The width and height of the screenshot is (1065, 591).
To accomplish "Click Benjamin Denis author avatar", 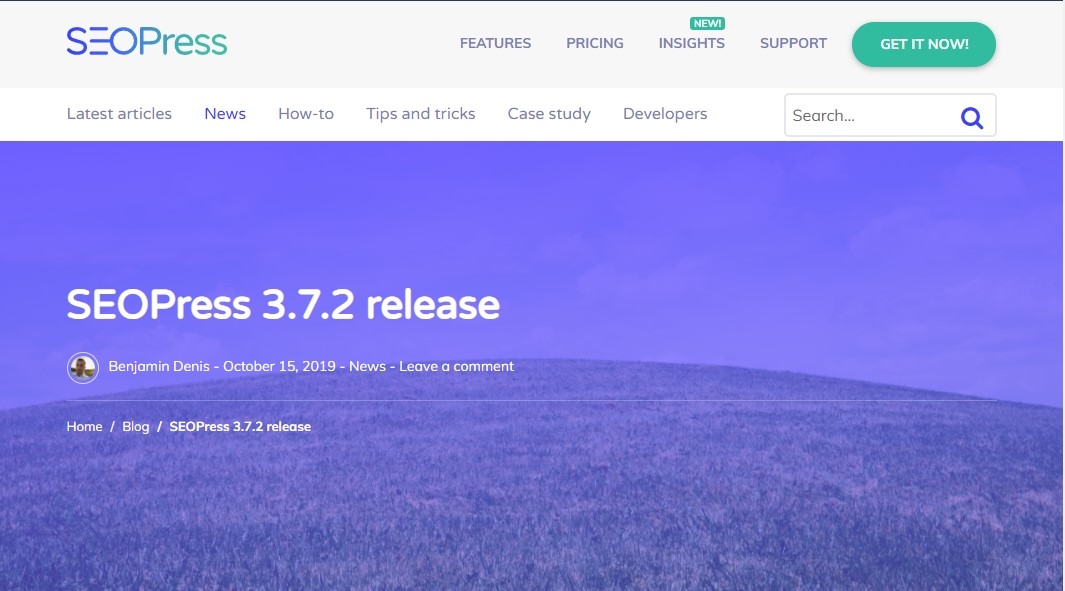I will pyautogui.click(x=83, y=368).
